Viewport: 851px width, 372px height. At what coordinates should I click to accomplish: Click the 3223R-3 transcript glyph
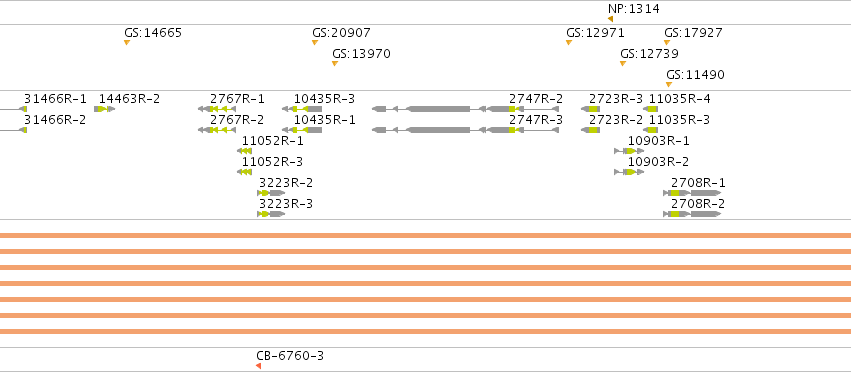271,214
